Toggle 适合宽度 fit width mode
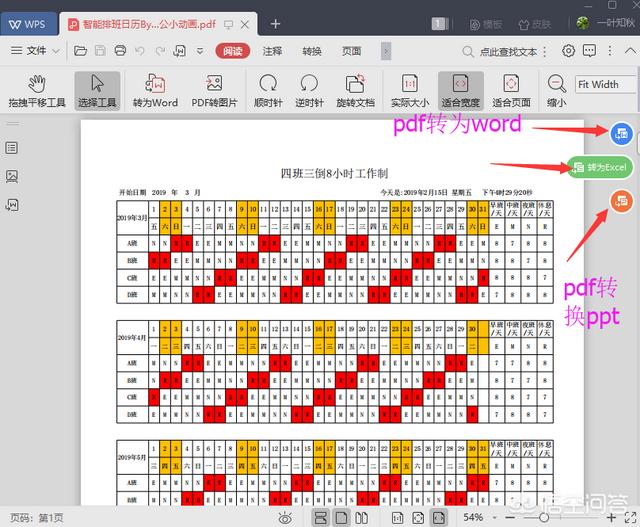640x527 pixels. click(x=461, y=91)
